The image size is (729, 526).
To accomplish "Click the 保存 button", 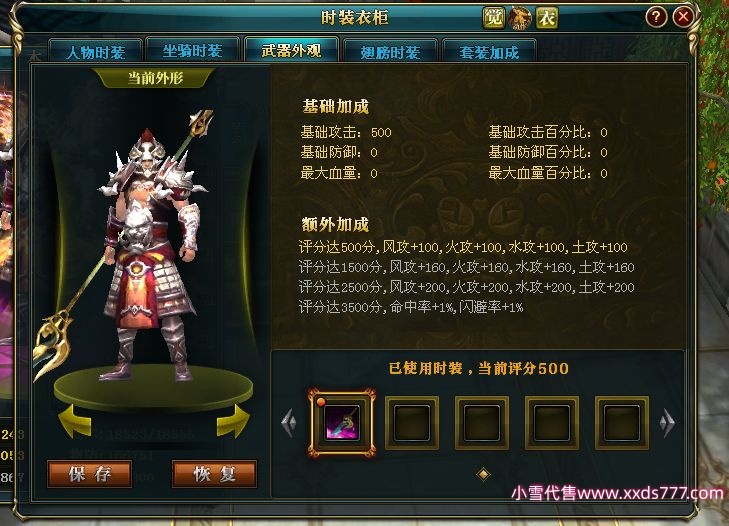I will click(90, 474).
